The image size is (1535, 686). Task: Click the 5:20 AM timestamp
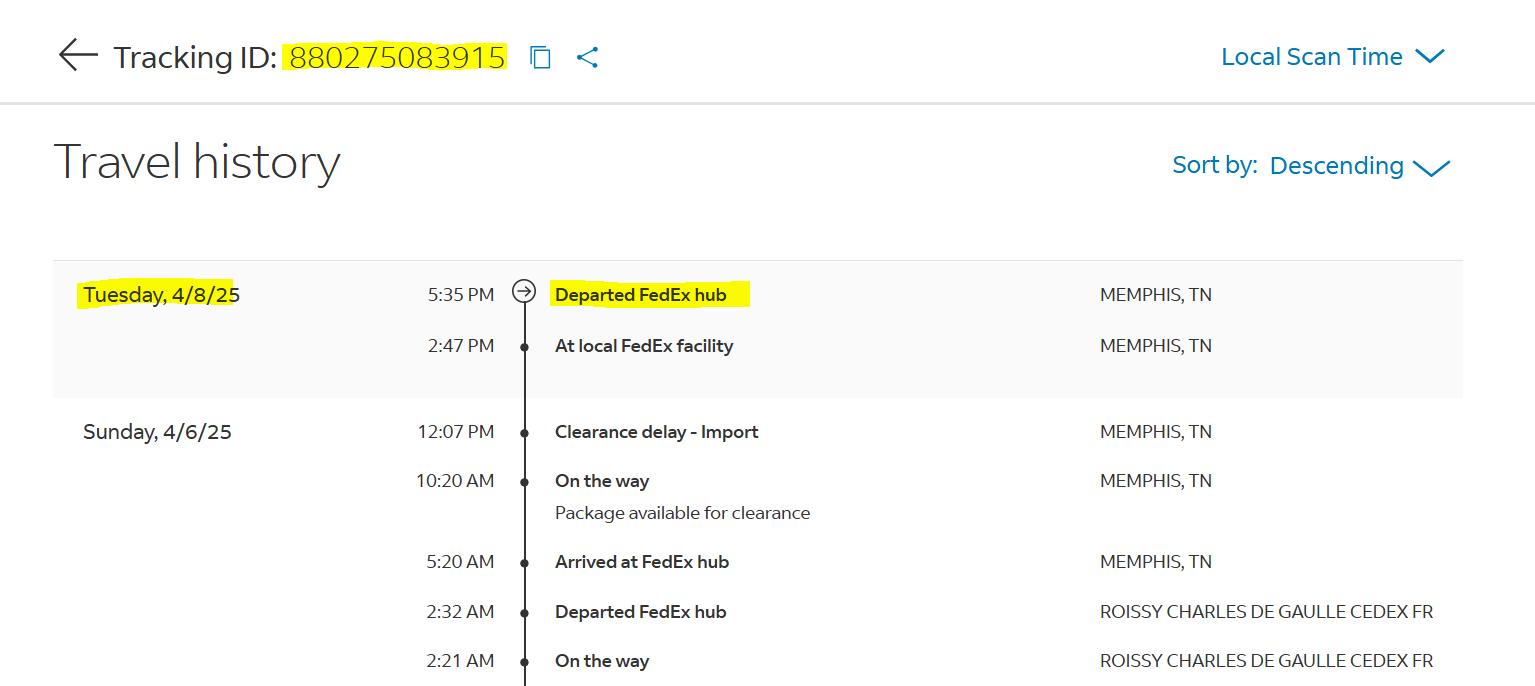460,562
